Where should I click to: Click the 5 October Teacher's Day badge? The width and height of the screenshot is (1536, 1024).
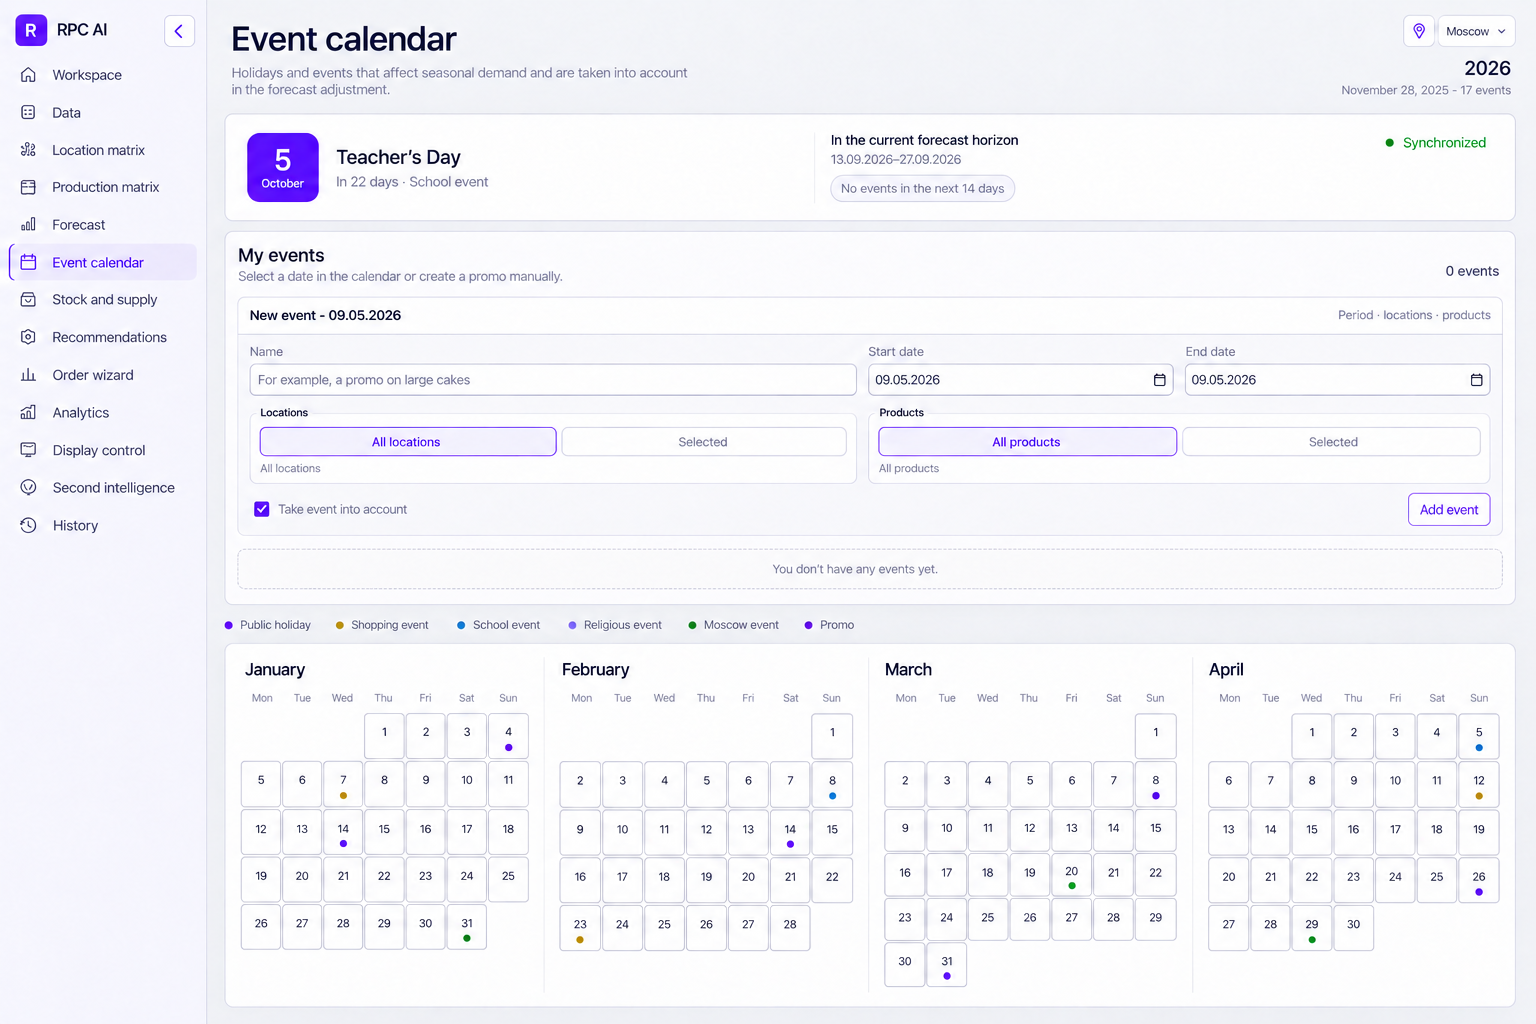coord(283,167)
